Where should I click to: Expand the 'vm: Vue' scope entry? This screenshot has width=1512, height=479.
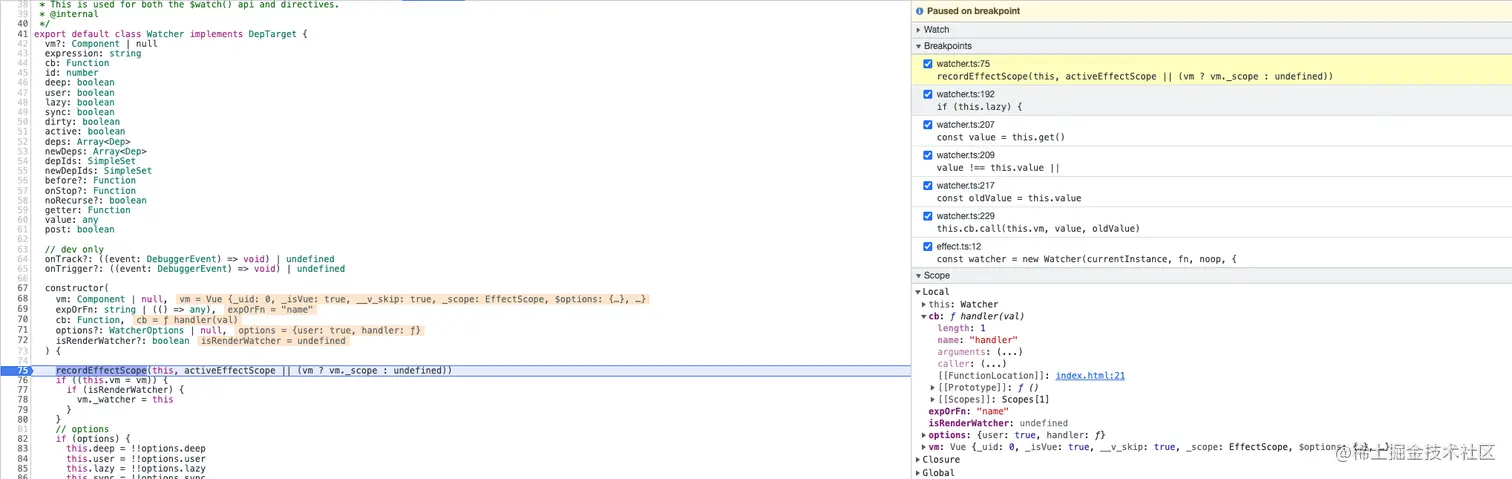[x=924, y=447]
